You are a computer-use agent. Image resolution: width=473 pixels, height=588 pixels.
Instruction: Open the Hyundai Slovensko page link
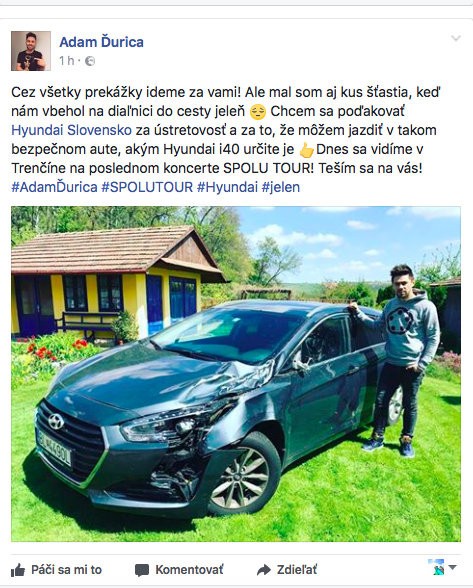click(71, 130)
